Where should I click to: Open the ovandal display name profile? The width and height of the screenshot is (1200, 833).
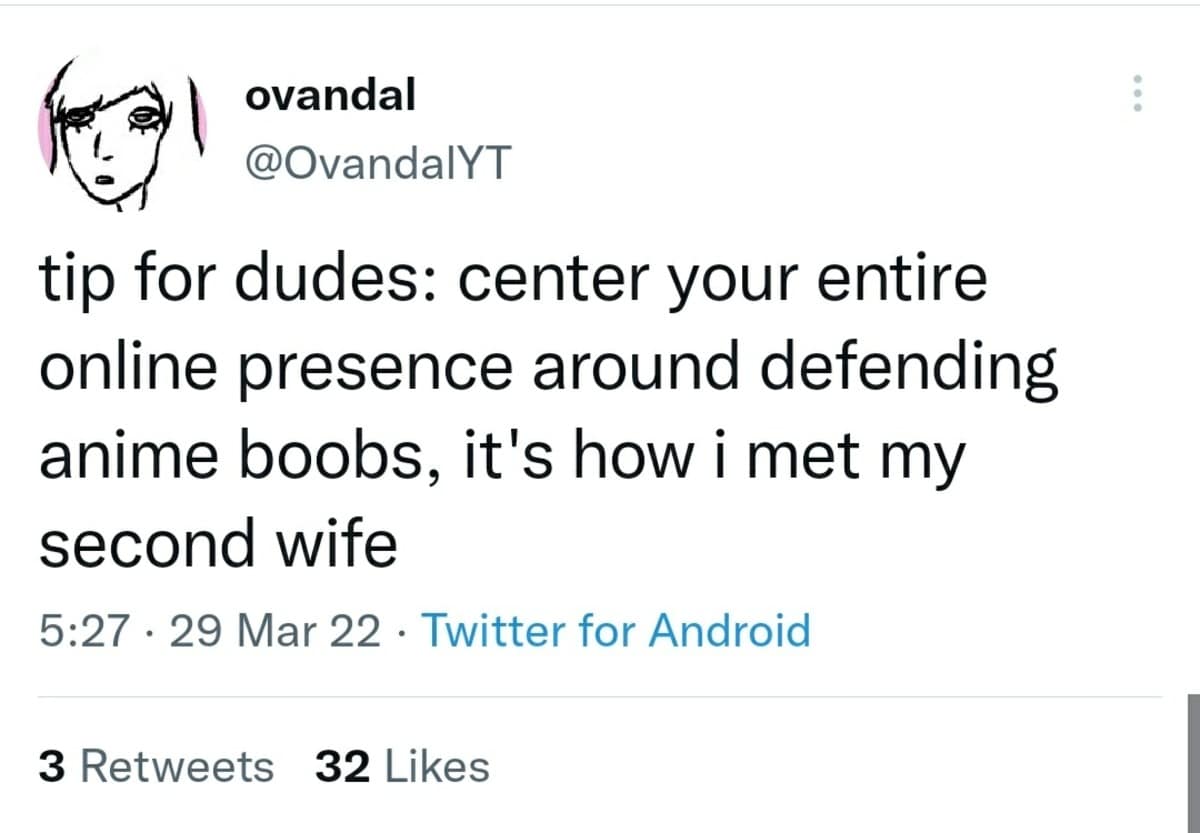[329, 95]
